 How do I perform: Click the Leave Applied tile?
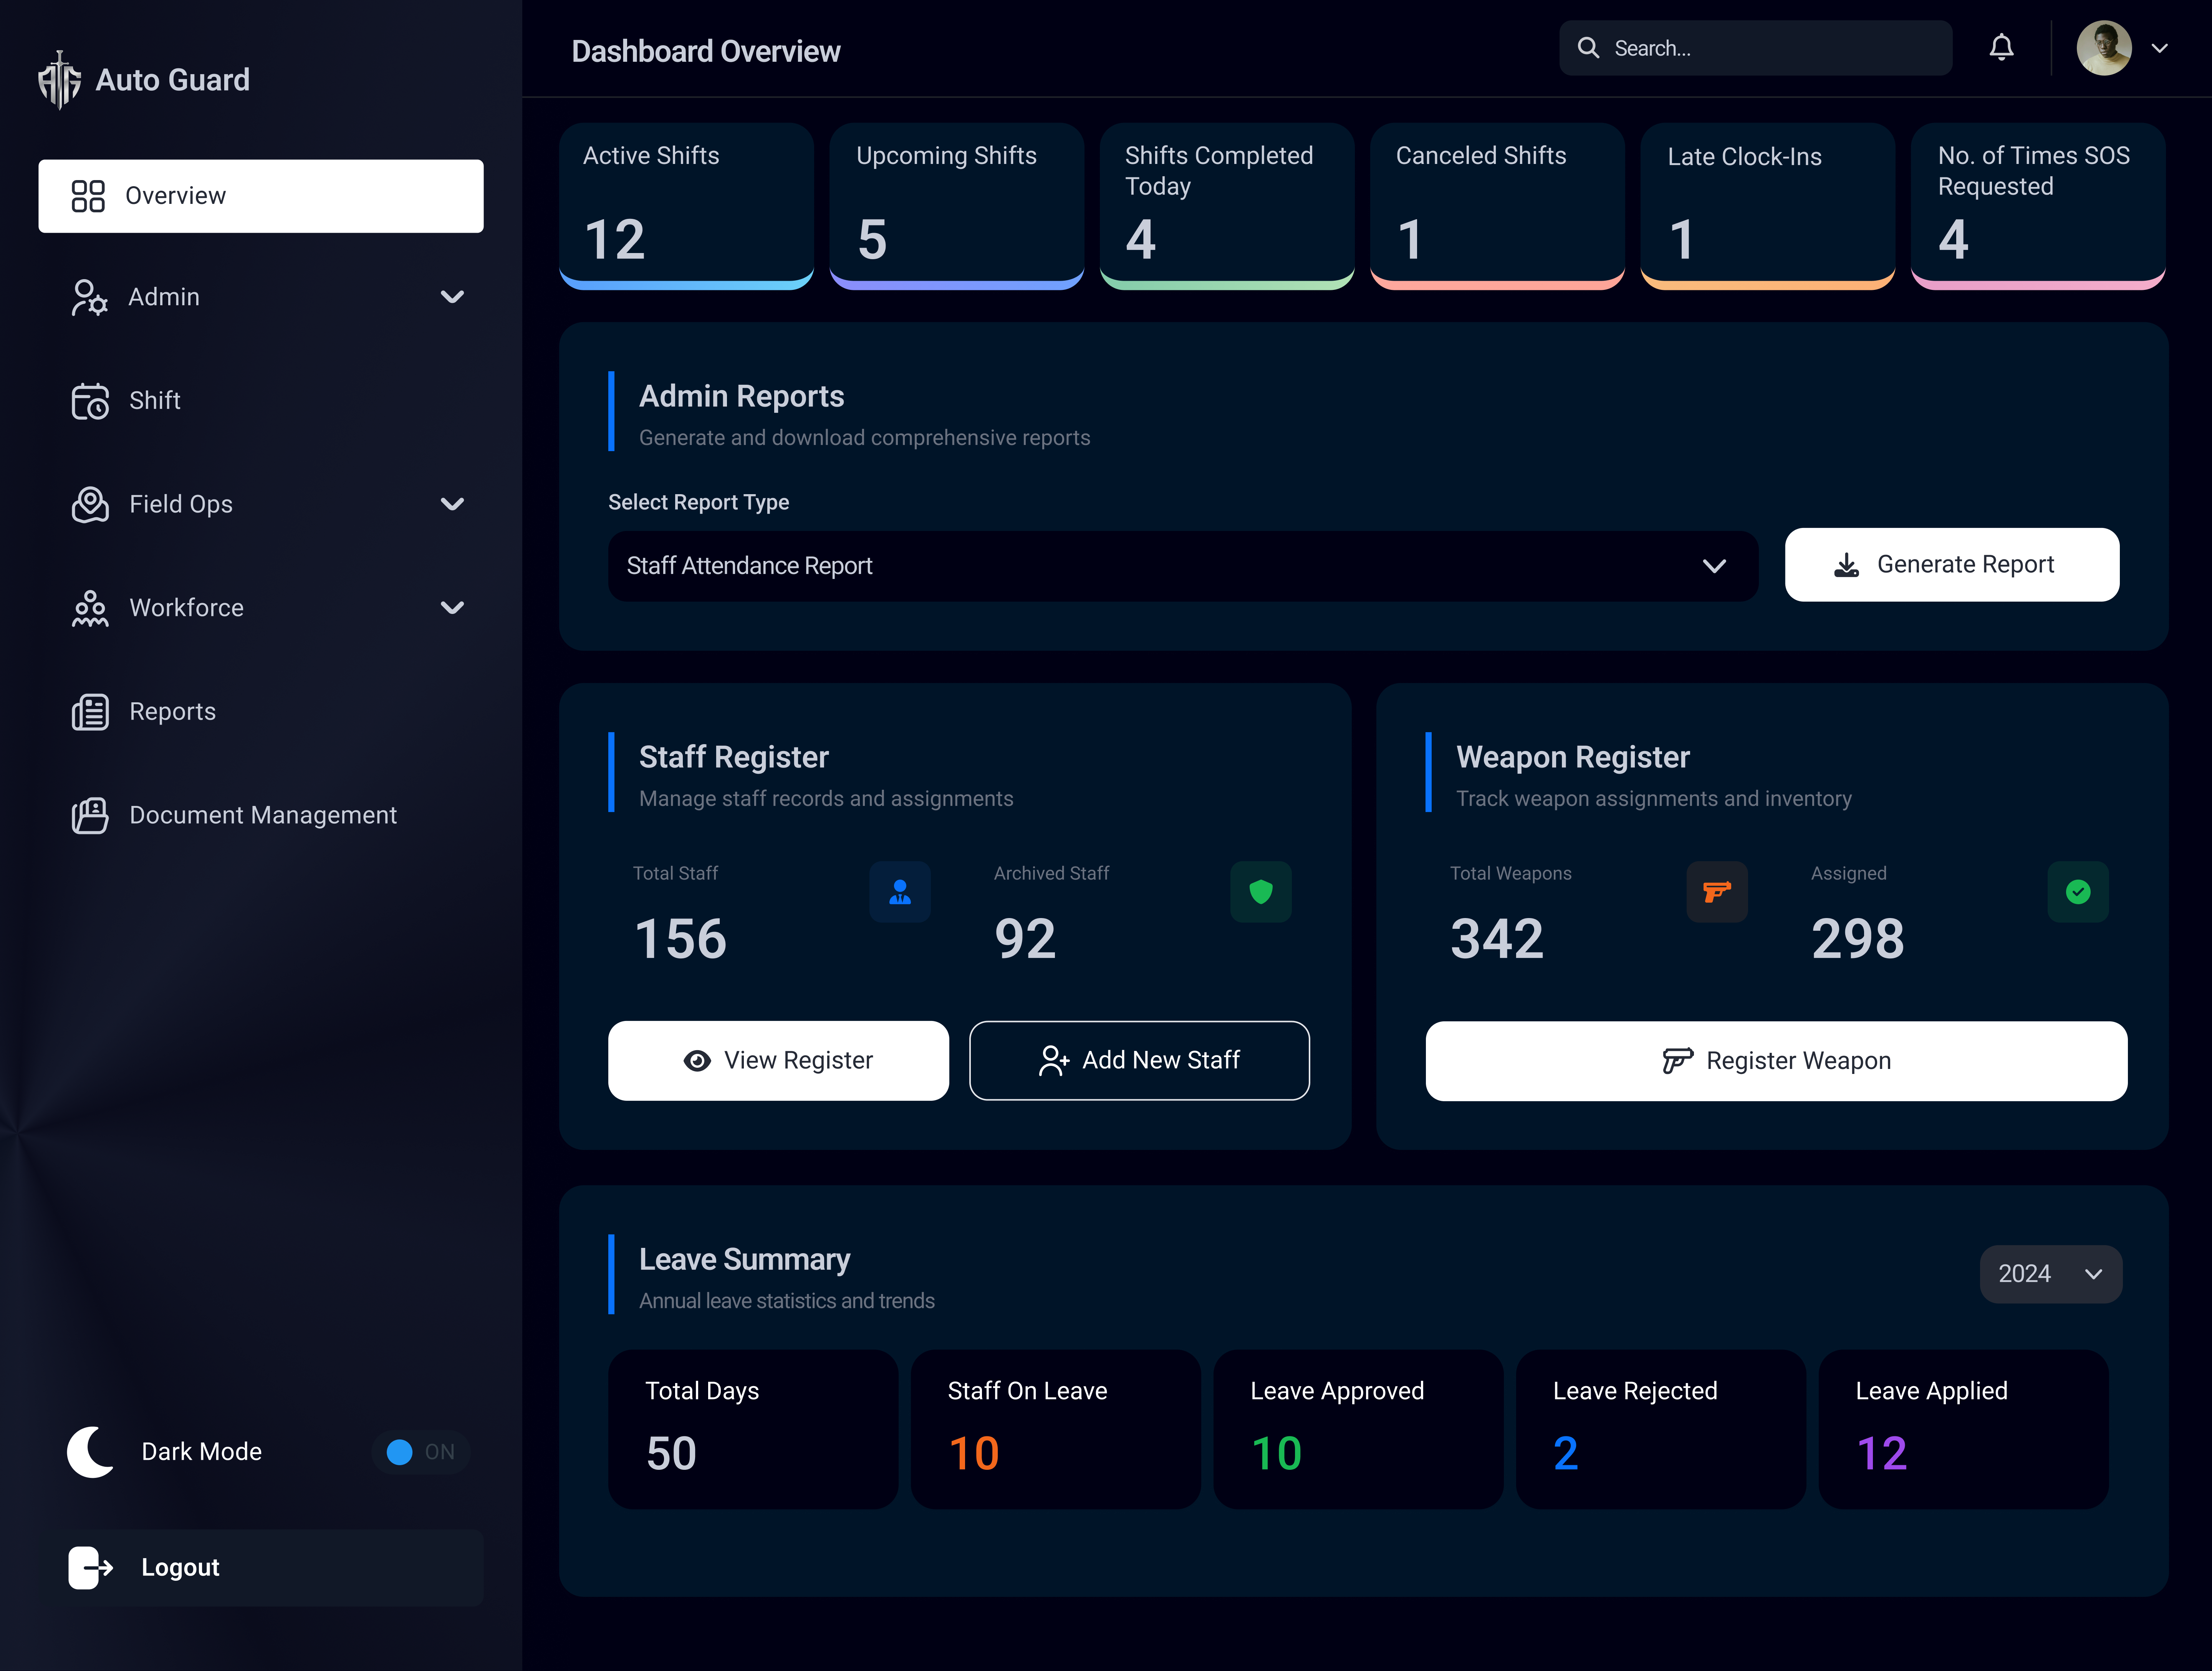[x=1964, y=1429]
